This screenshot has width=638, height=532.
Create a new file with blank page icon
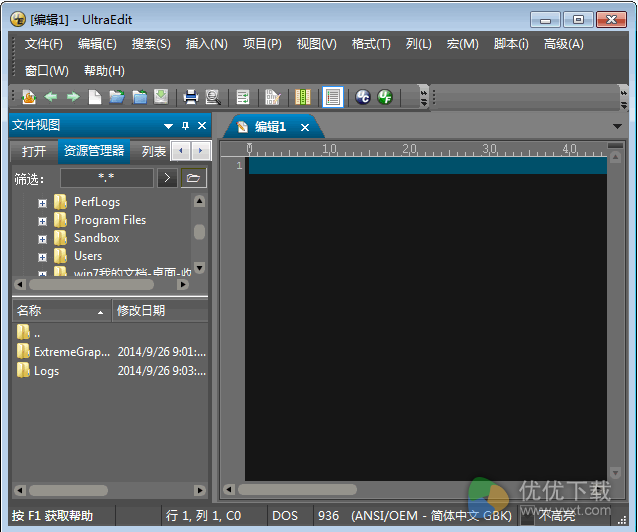point(95,97)
